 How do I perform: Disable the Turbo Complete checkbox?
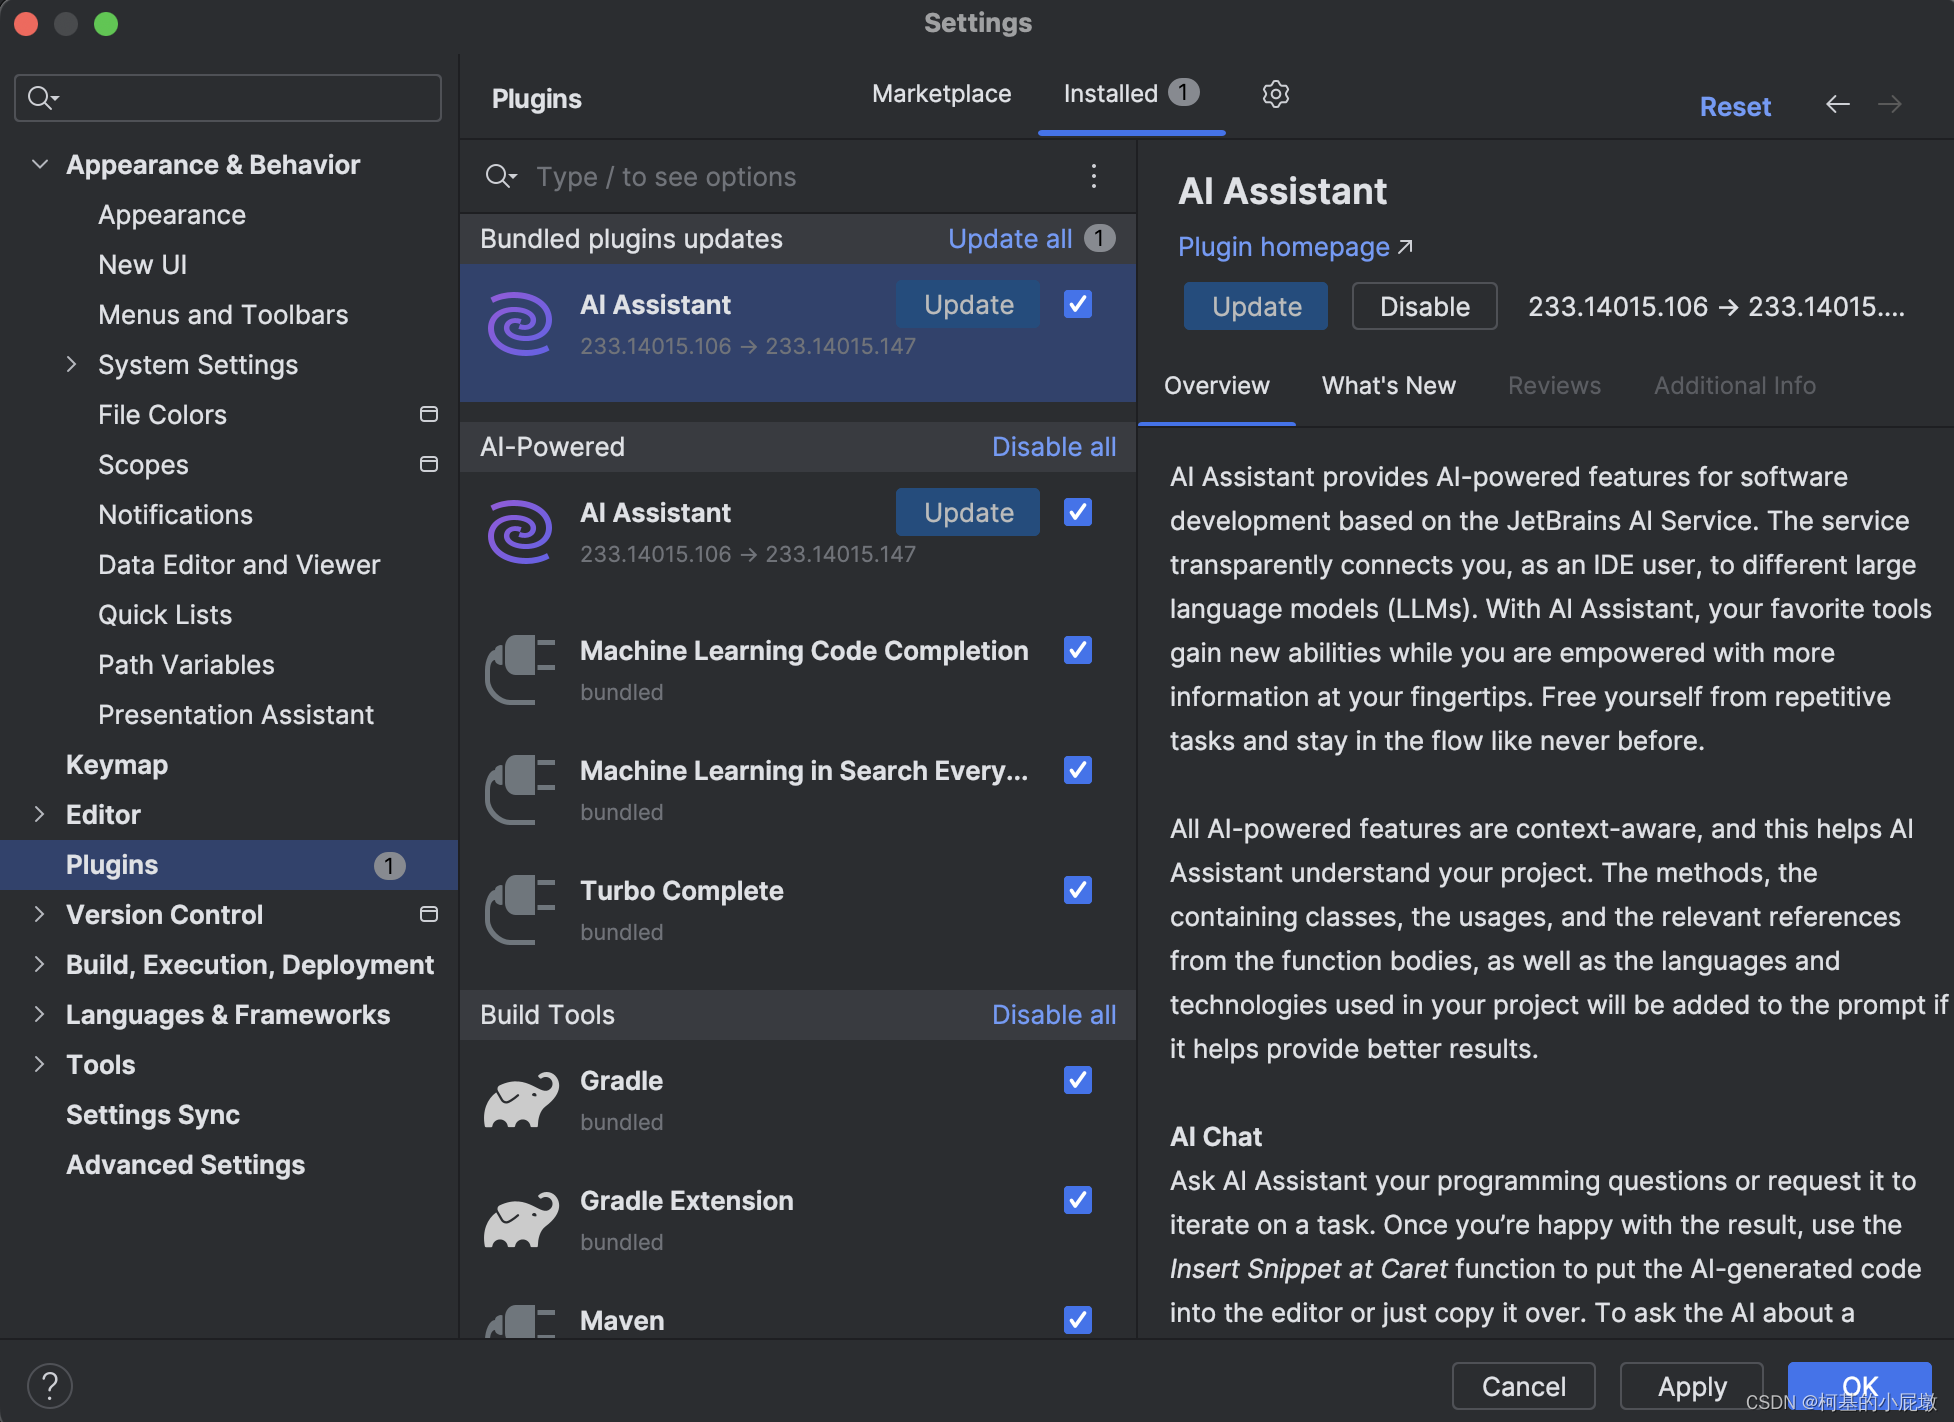click(1078, 890)
